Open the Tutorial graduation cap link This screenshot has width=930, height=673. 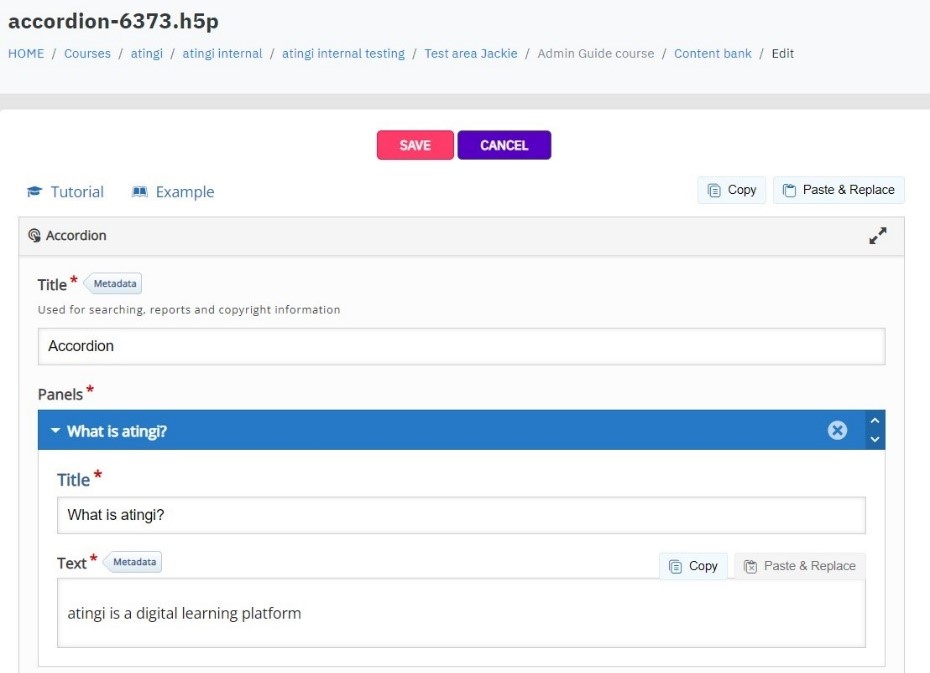point(65,192)
